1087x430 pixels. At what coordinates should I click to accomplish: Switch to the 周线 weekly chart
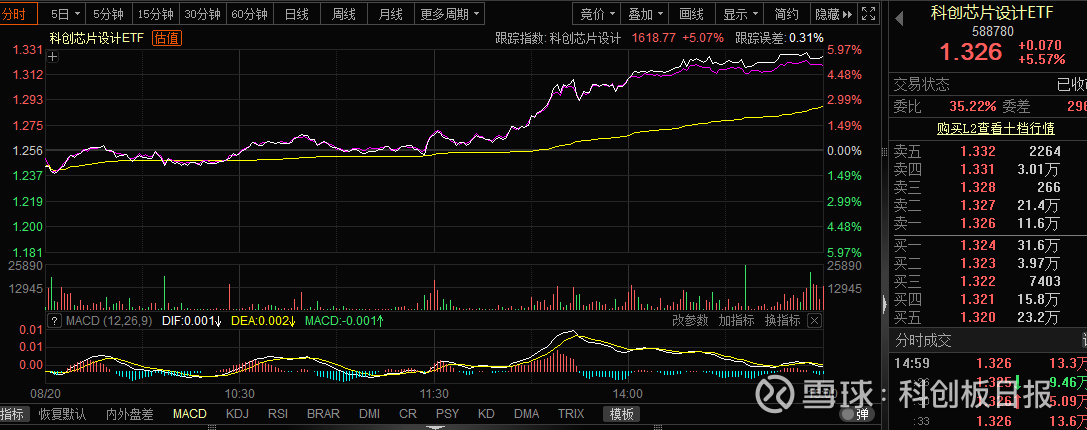[344, 14]
